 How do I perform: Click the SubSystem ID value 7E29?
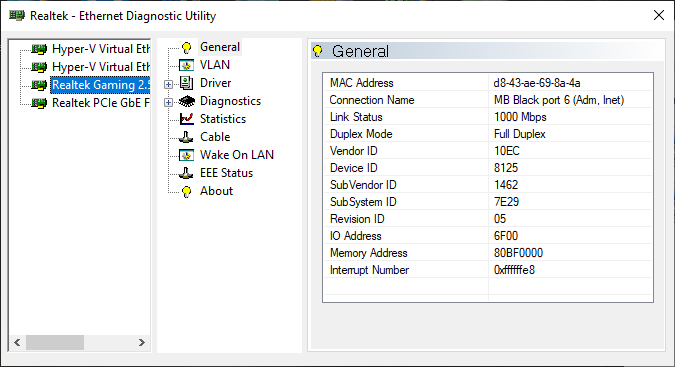pyautogui.click(x=506, y=202)
